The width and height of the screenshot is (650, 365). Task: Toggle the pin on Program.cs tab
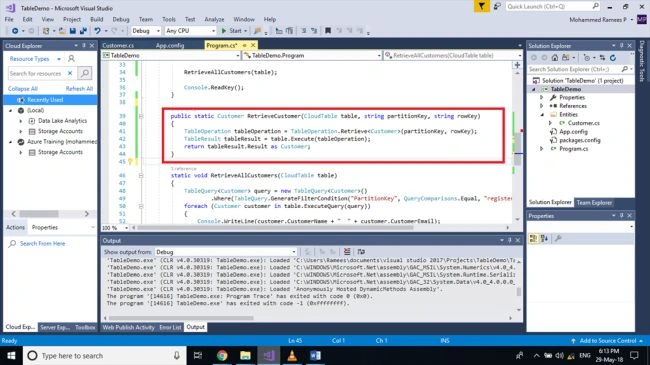click(245, 45)
